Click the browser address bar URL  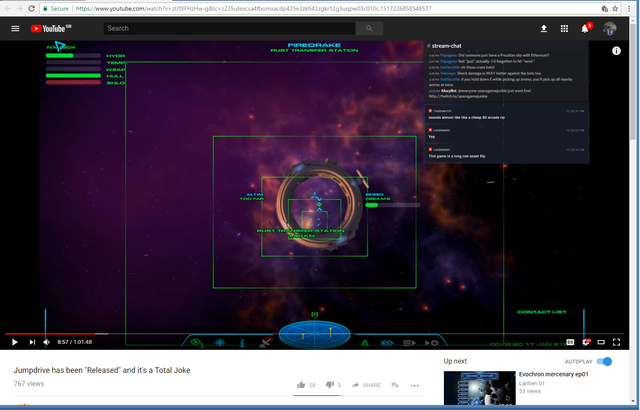pos(253,9)
